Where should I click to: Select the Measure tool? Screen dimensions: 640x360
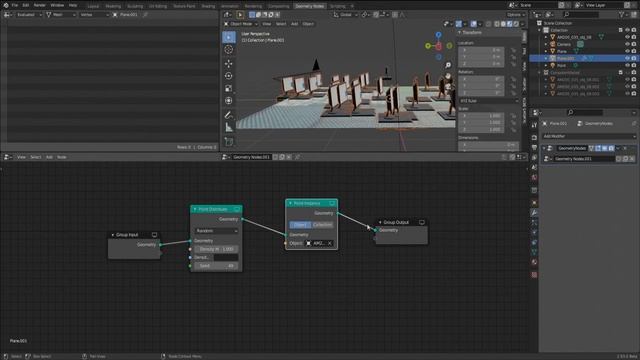229,128
